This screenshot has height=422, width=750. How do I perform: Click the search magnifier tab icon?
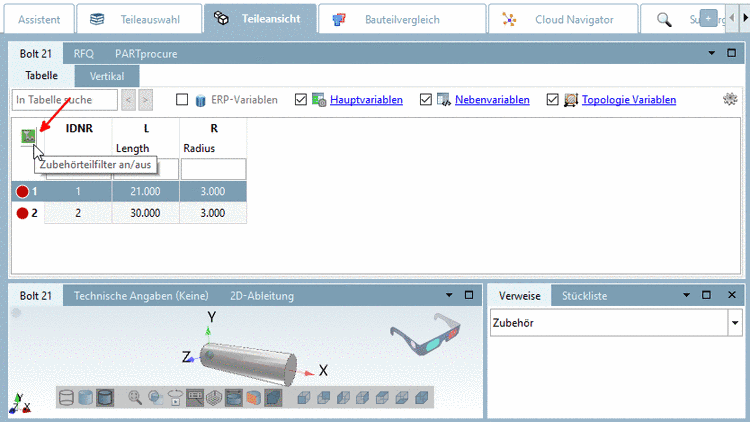(x=664, y=20)
